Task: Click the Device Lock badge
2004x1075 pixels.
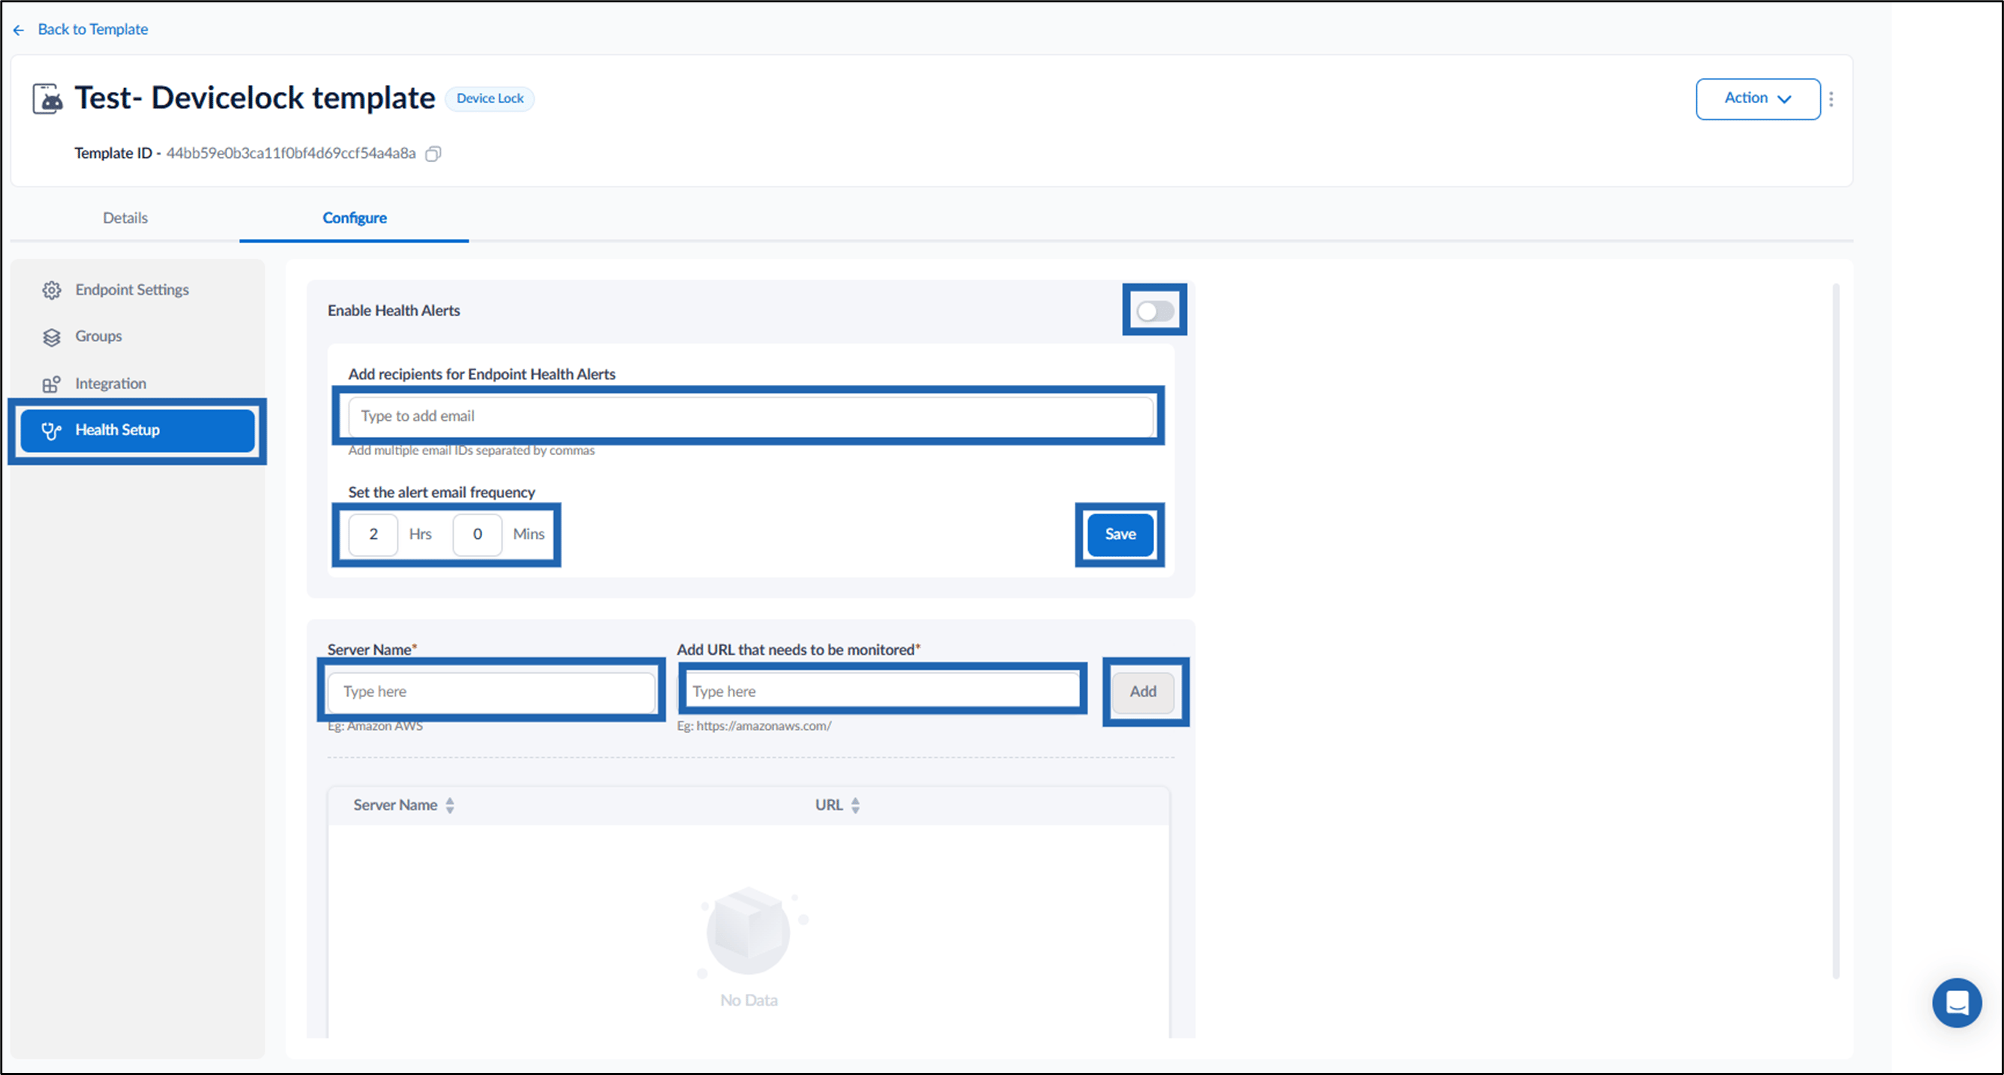Action: (x=490, y=99)
